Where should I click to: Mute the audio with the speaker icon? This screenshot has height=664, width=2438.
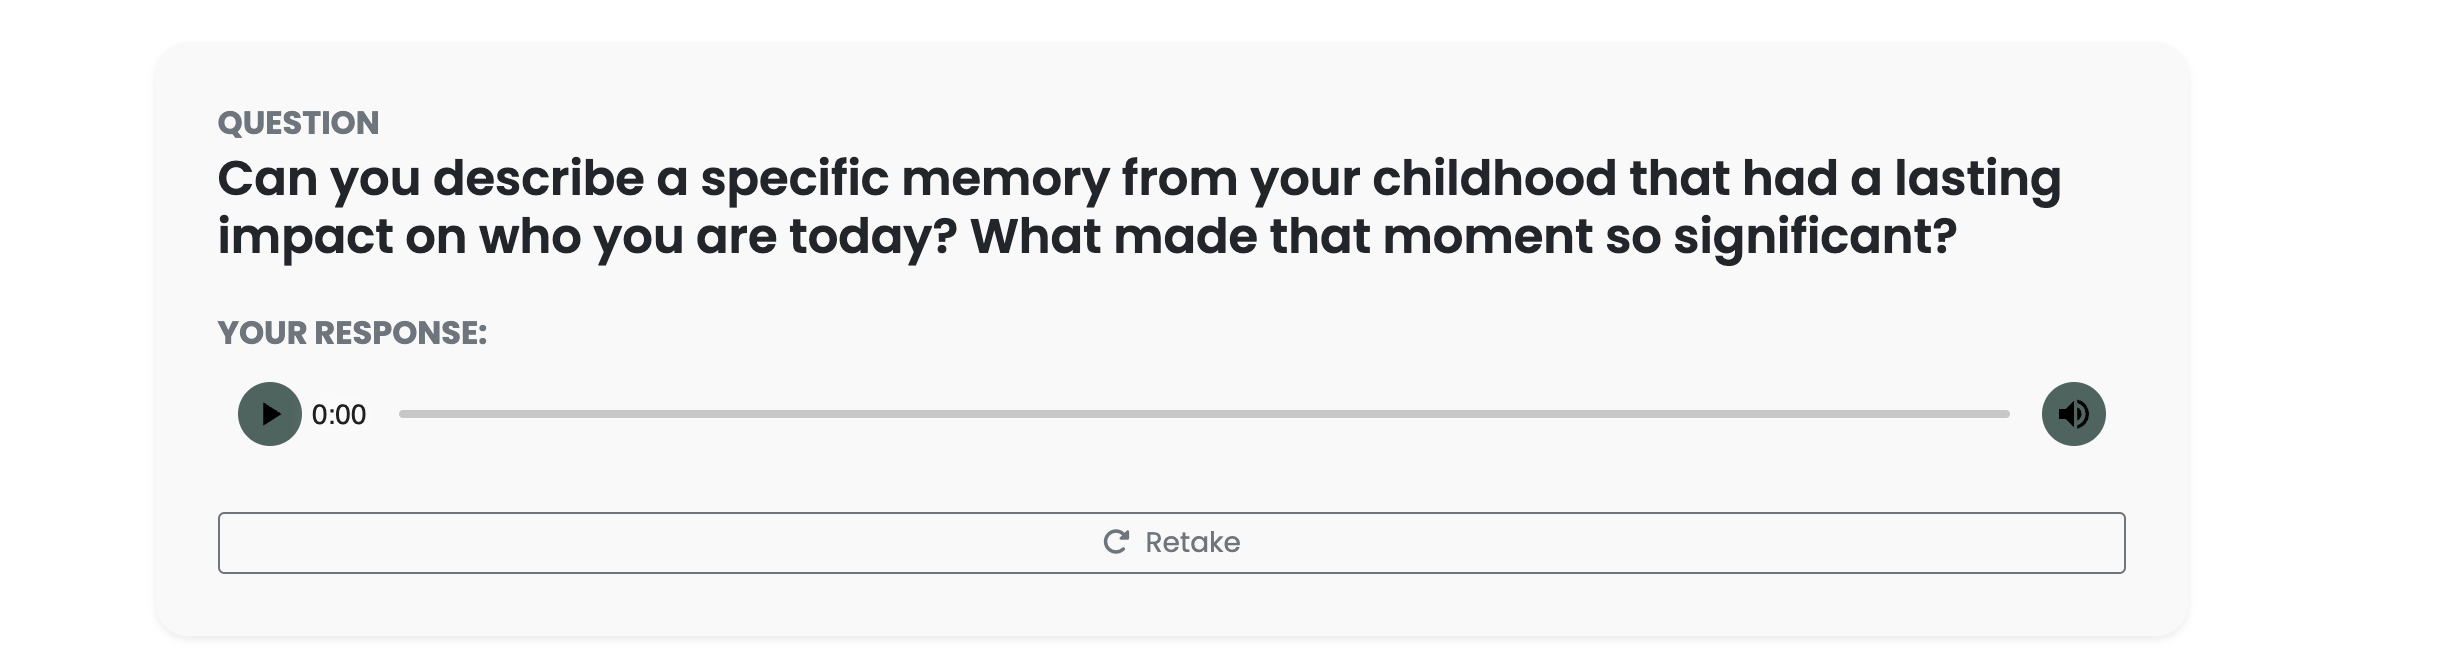[2073, 414]
